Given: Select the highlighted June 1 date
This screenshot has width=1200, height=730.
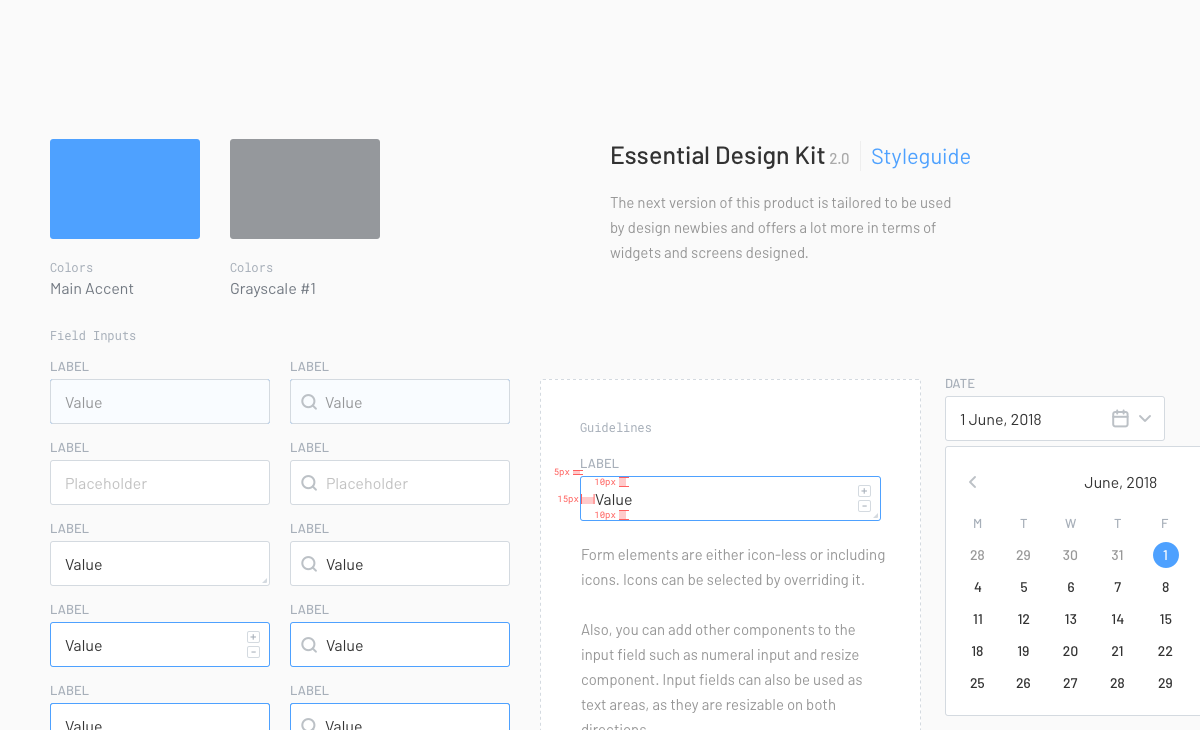Looking at the screenshot, I should (x=1165, y=555).
